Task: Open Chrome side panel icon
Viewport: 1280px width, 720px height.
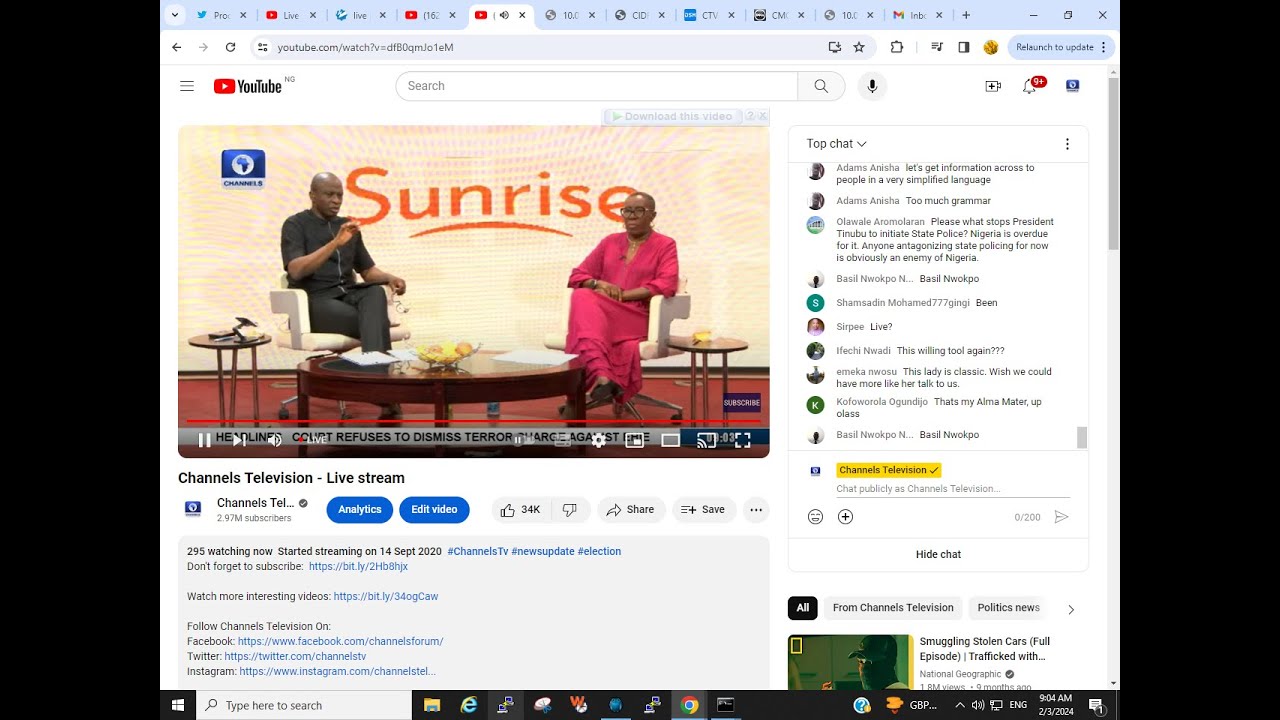Action: (x=964, y=47)
